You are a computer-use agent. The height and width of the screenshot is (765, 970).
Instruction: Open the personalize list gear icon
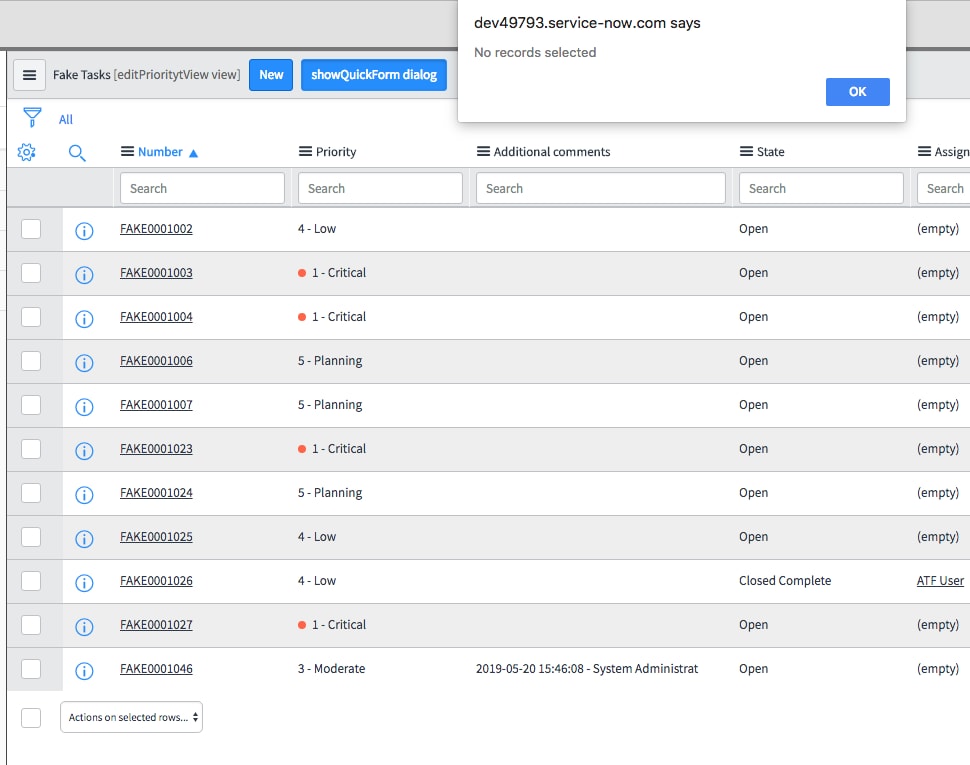click(27, 152)
